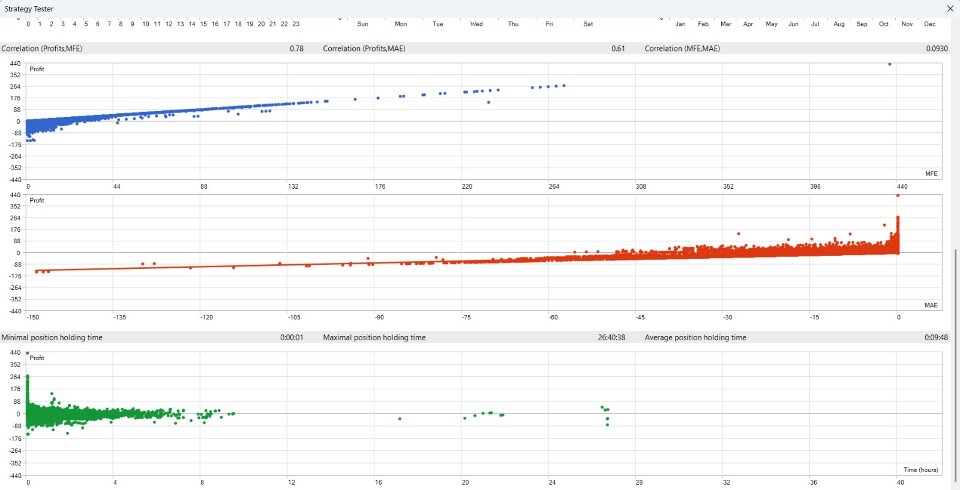The height and width of the screenshot is (490, 960).
Task: Click the 'Nov' month axis label
Action: (907, 24)
